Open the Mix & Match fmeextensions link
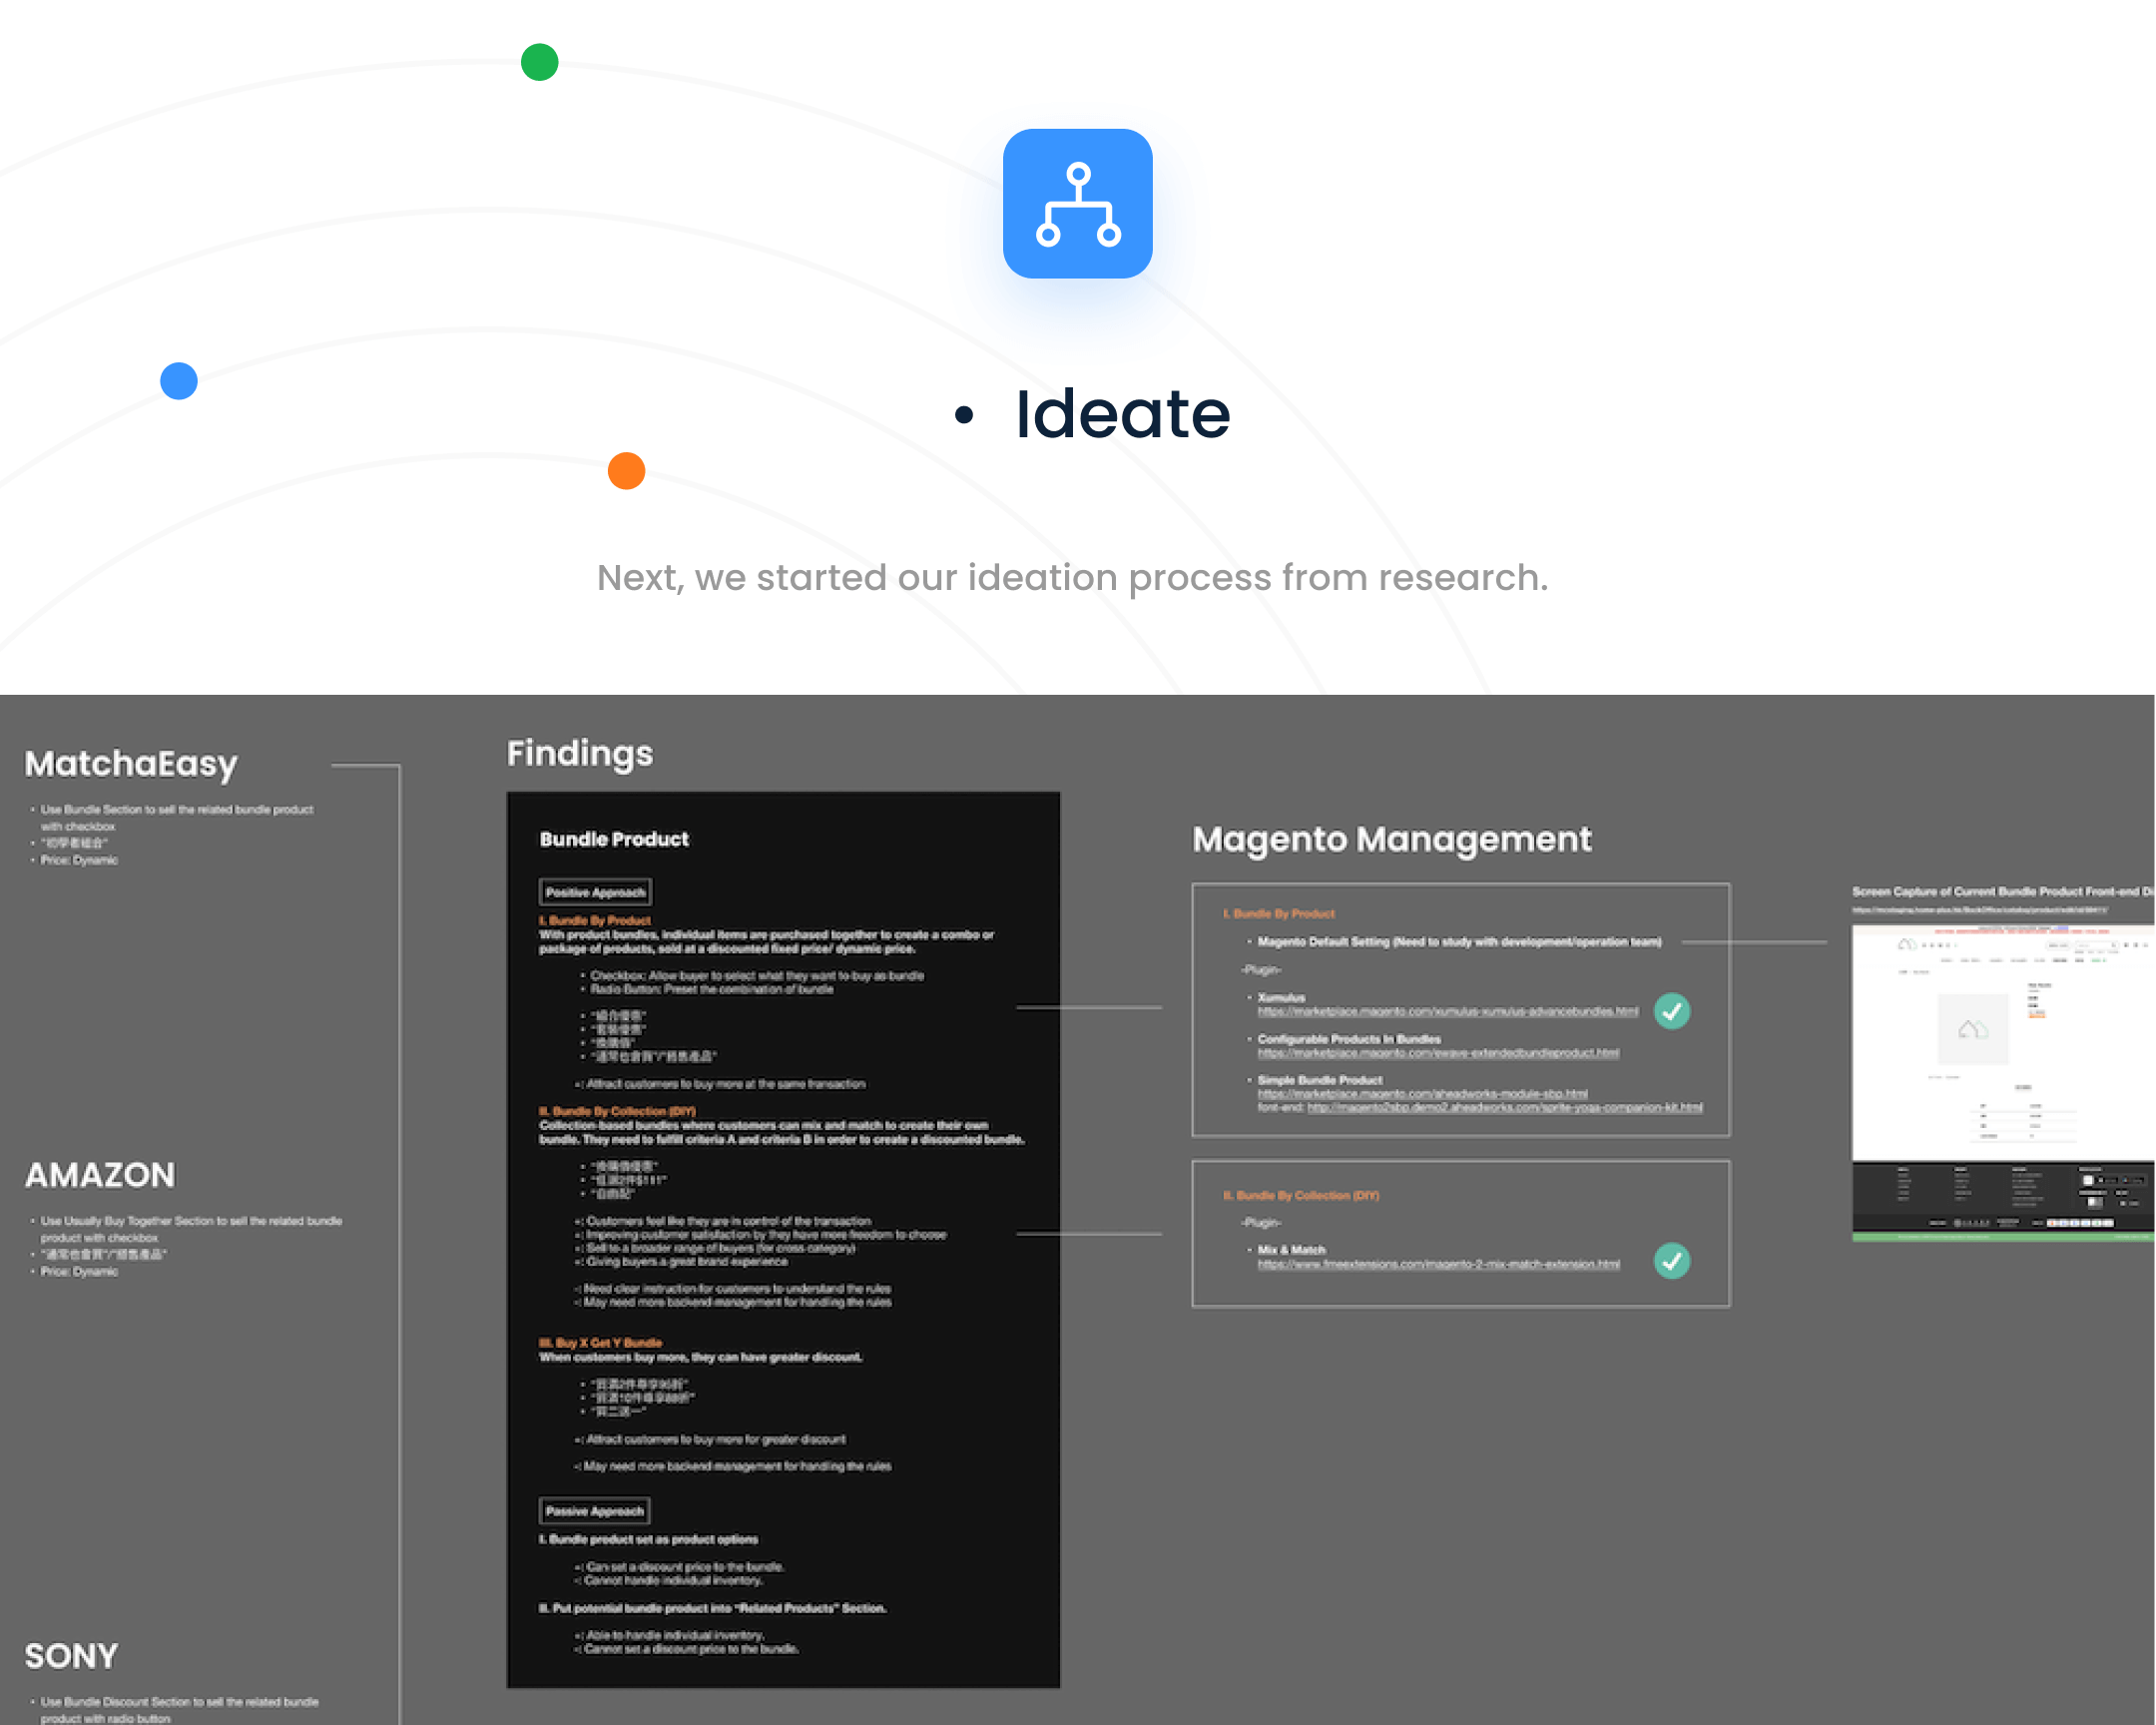Image resolution: width=2156 pixels, height=1725 pixels. point(1438,1265)
